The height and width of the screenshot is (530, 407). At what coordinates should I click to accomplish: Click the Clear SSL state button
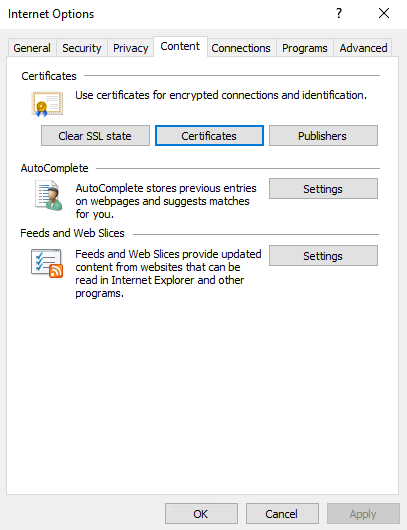[x=95, y=136]
